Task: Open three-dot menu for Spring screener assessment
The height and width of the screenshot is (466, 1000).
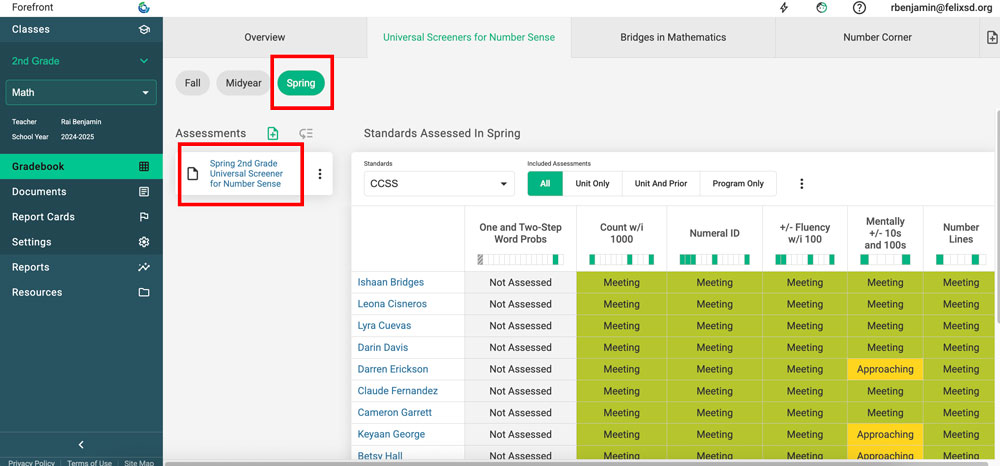Action: tap(320, 174)
